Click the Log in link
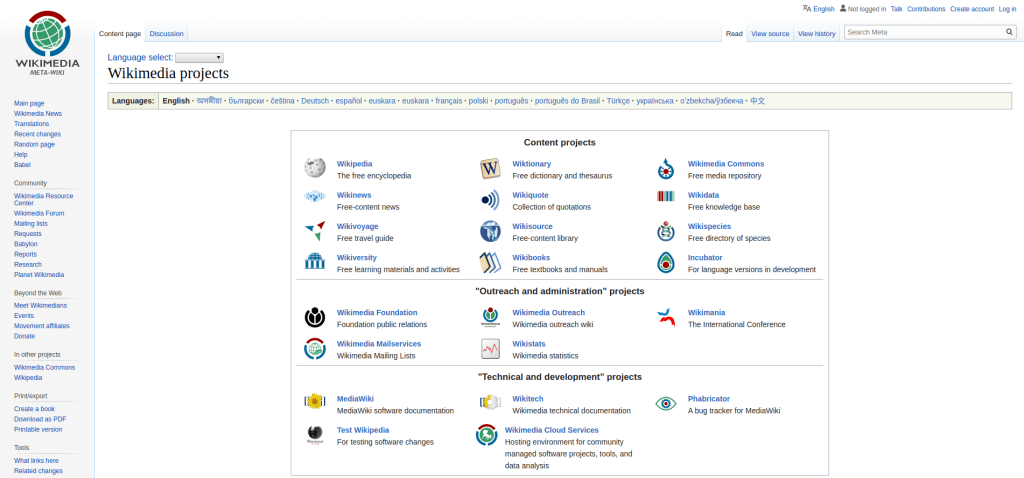 [1006, 9]
